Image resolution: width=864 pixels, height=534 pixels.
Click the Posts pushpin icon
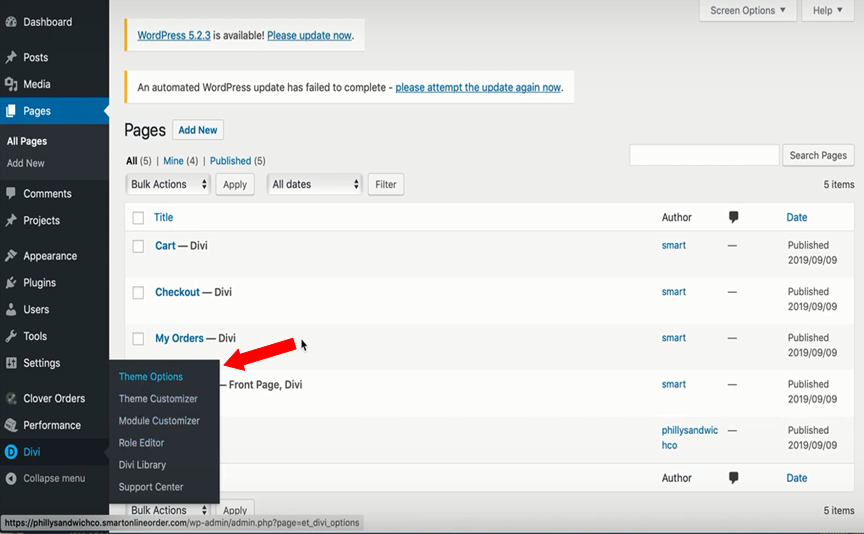tap(11, 57)
